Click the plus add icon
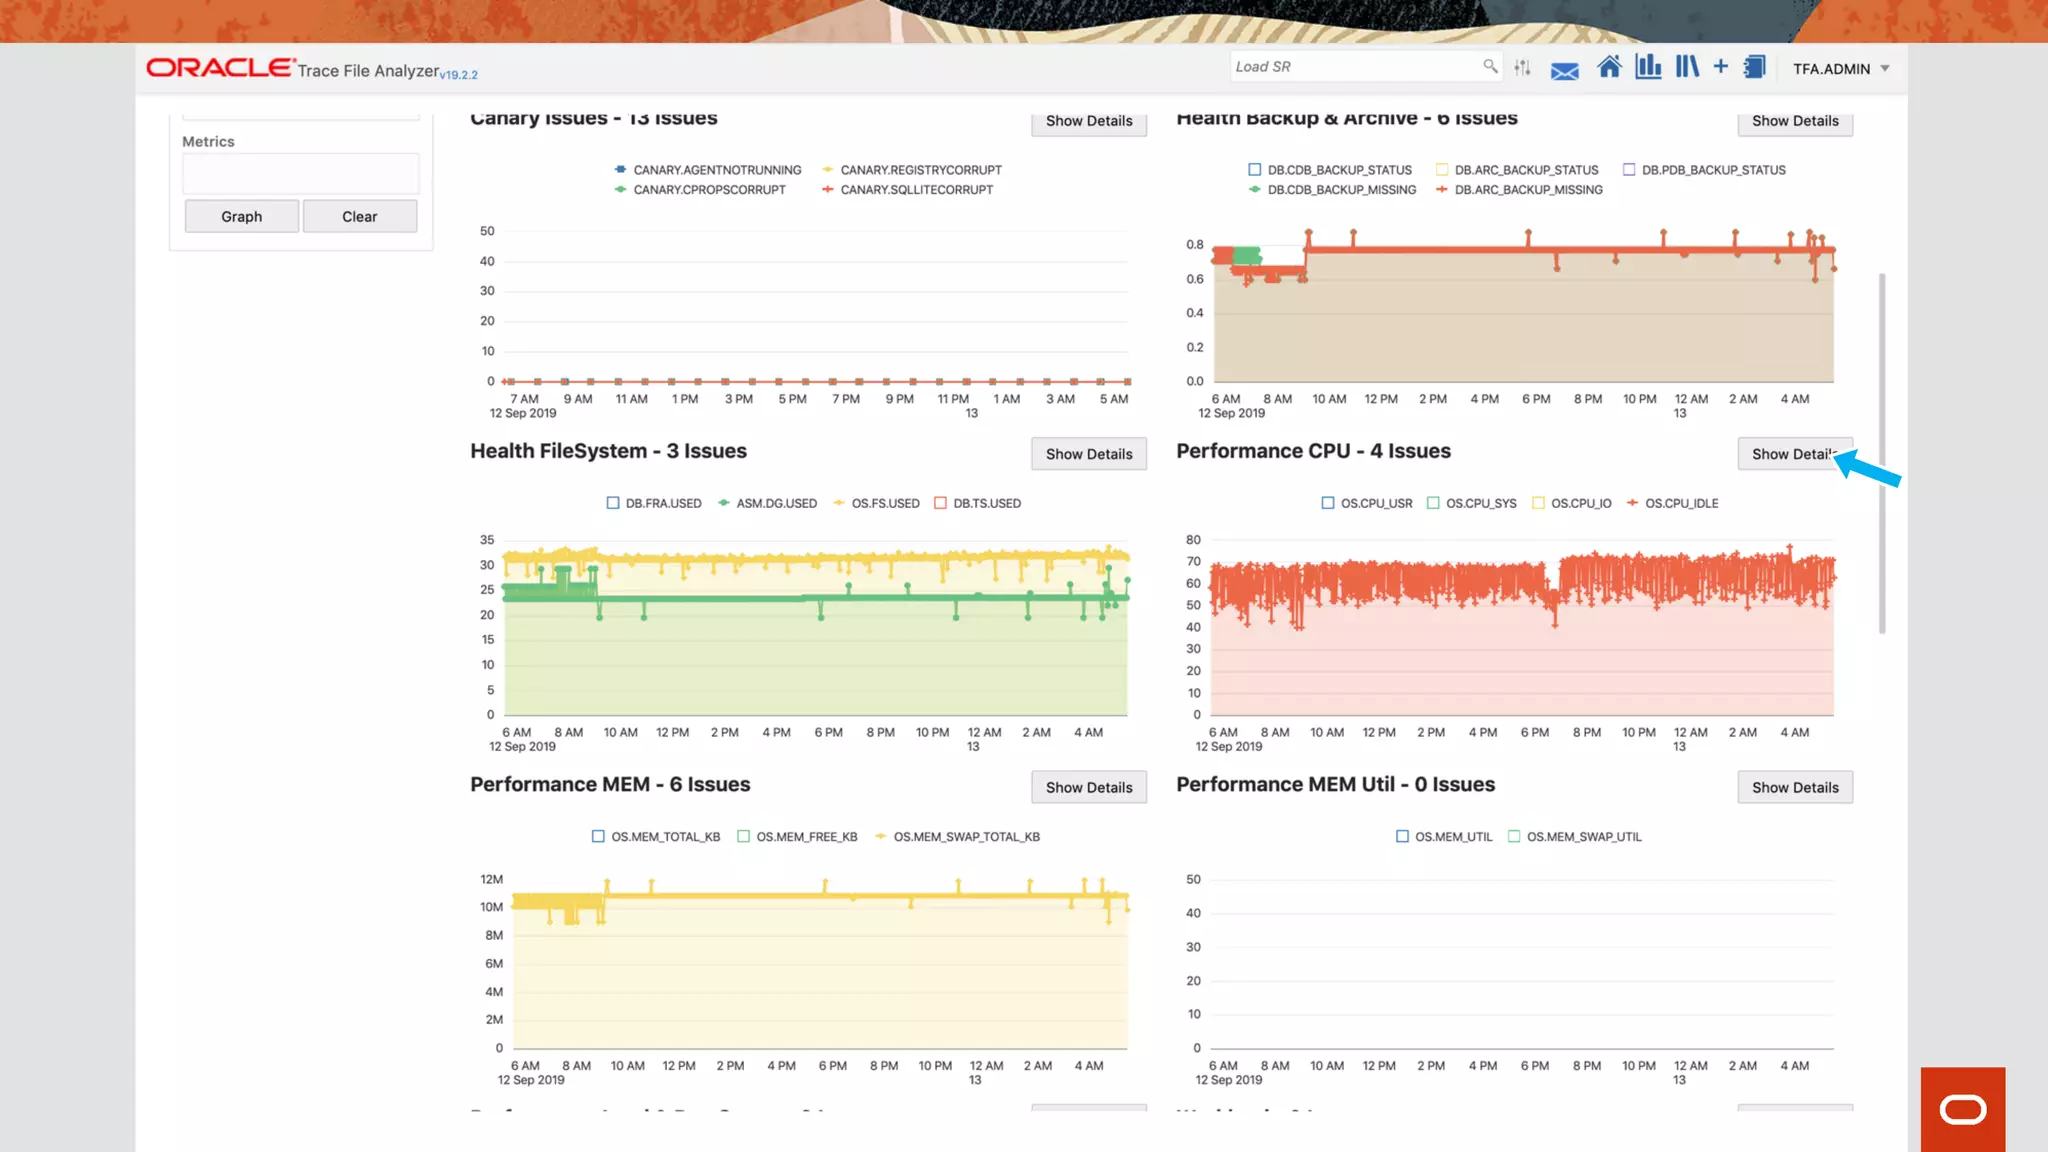Screen dimensions: 2048x1152 [1720, 66]
